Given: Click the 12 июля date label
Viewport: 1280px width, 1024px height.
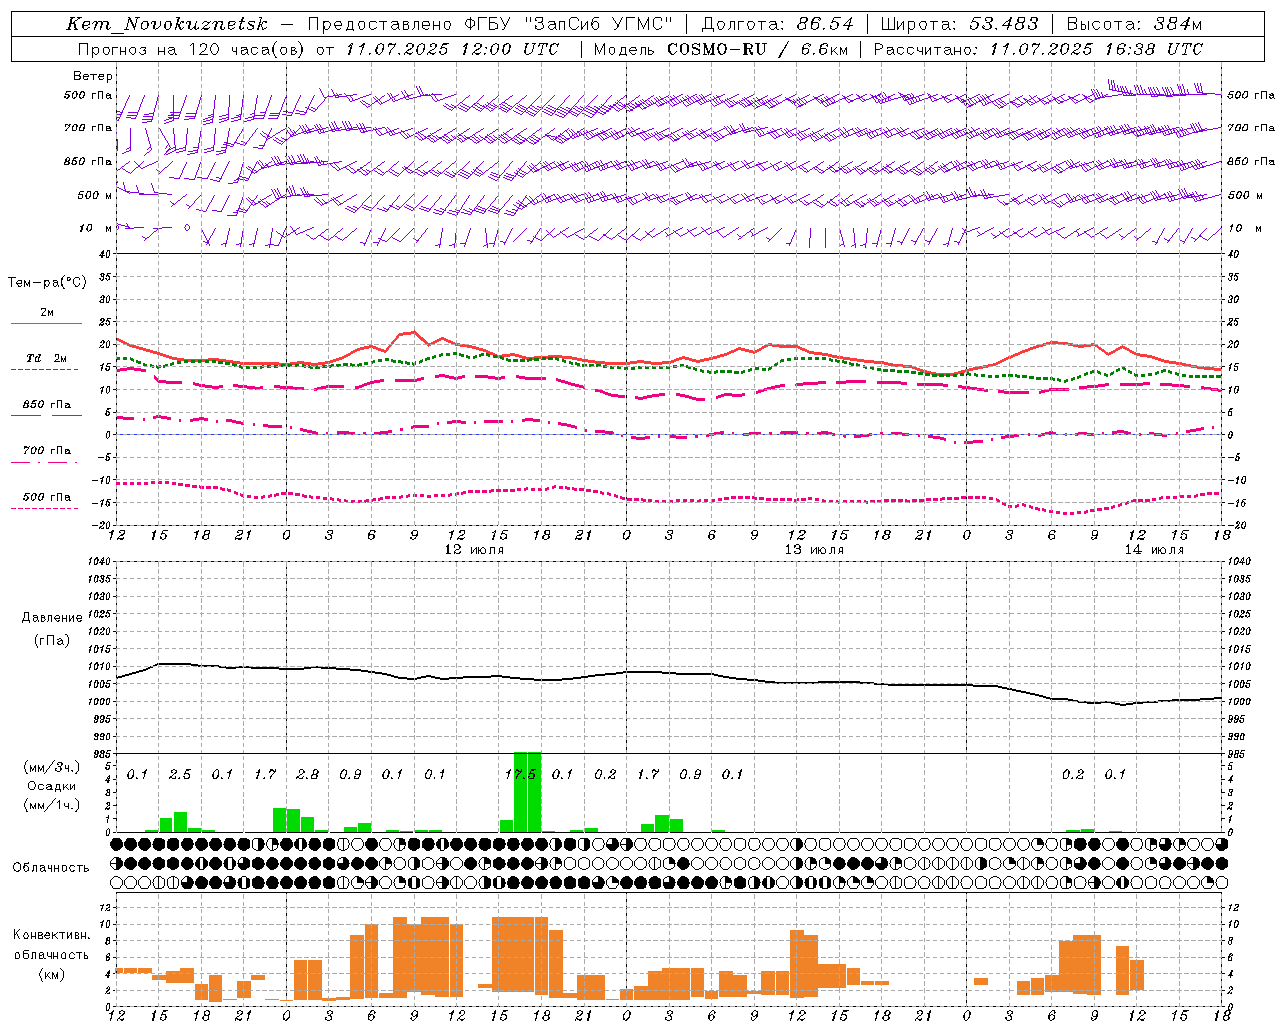Looking at the screenshot, I should pyautogui.click(x=474, y=550).
